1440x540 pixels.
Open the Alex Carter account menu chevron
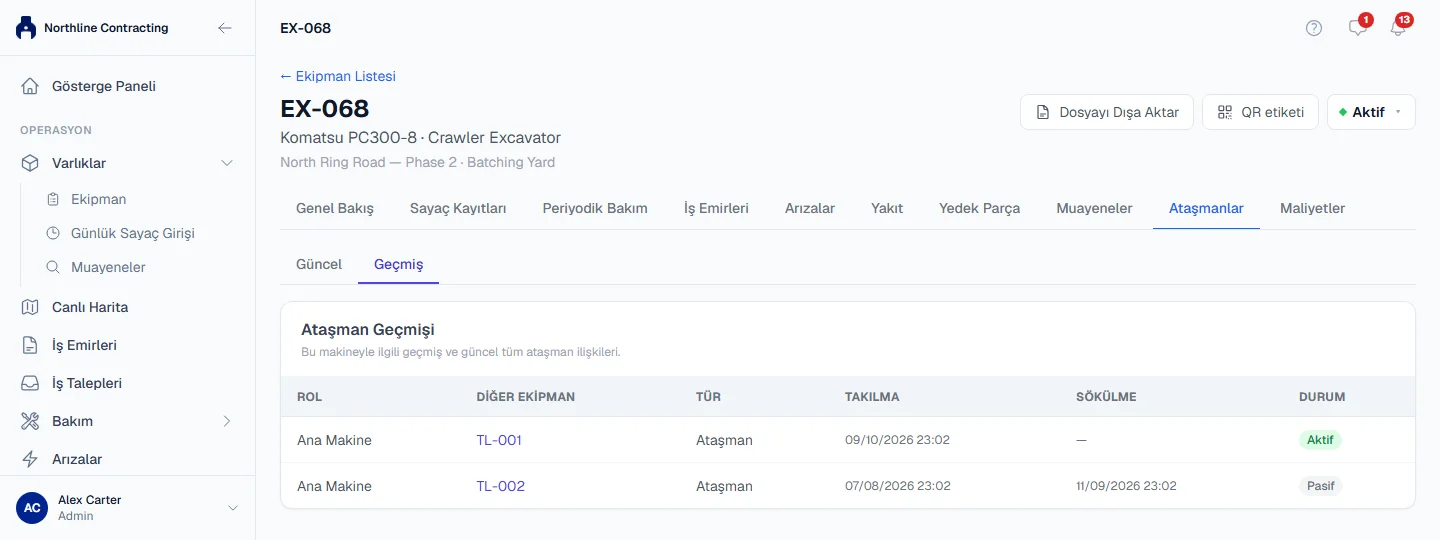233,508
